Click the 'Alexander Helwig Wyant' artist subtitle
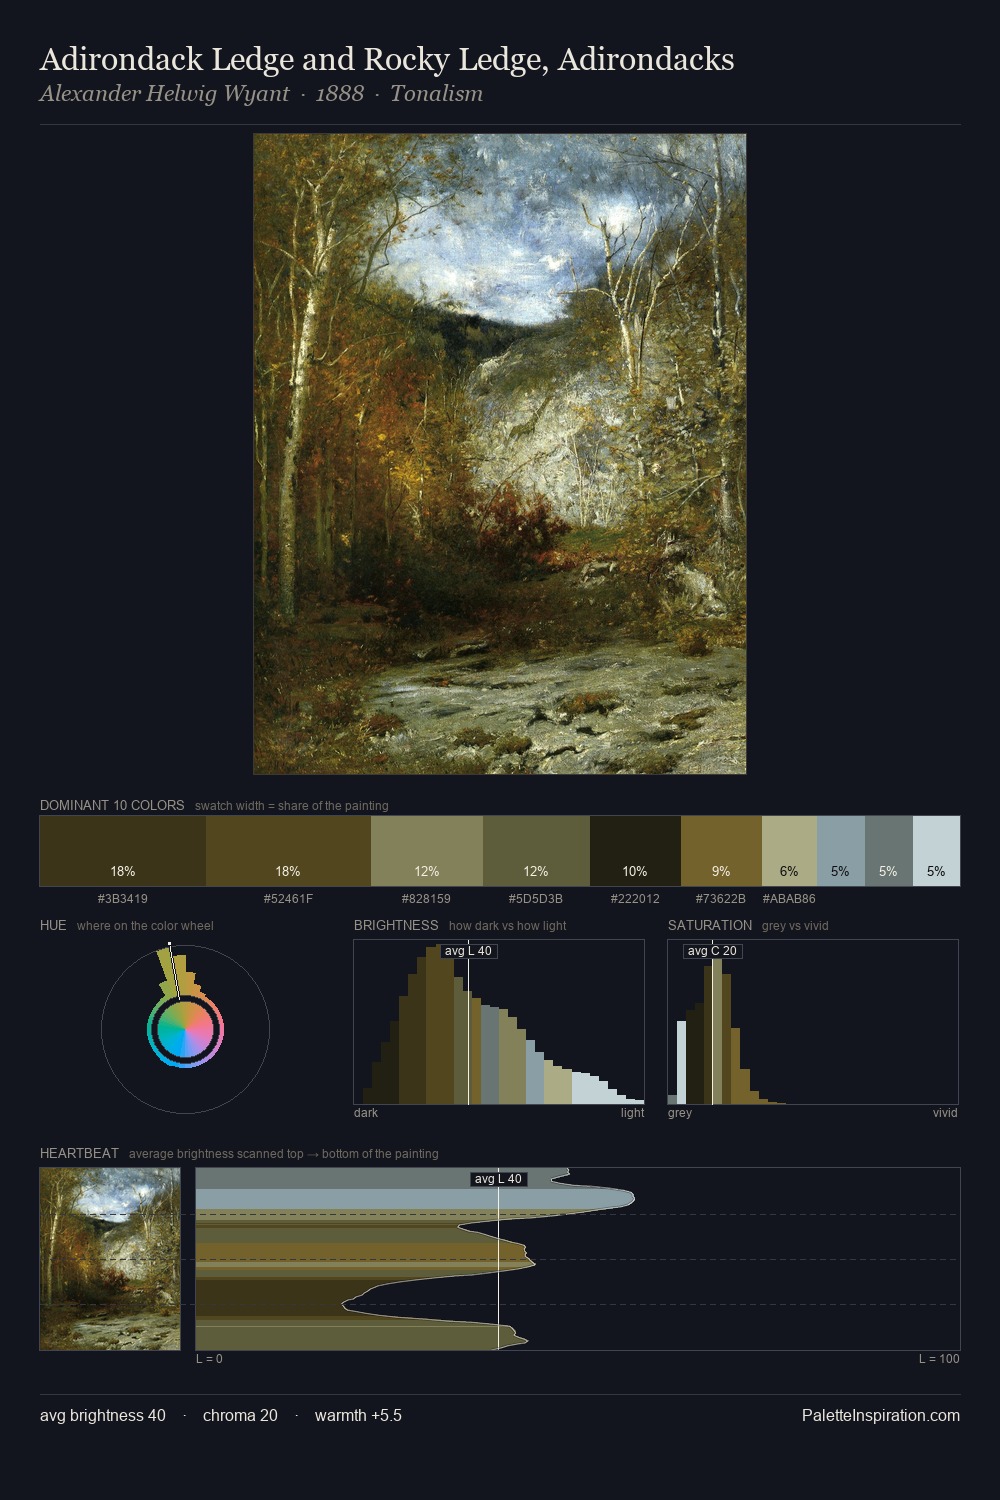Viewport: 1000px width, 1500px height. (x=165, y=94)
